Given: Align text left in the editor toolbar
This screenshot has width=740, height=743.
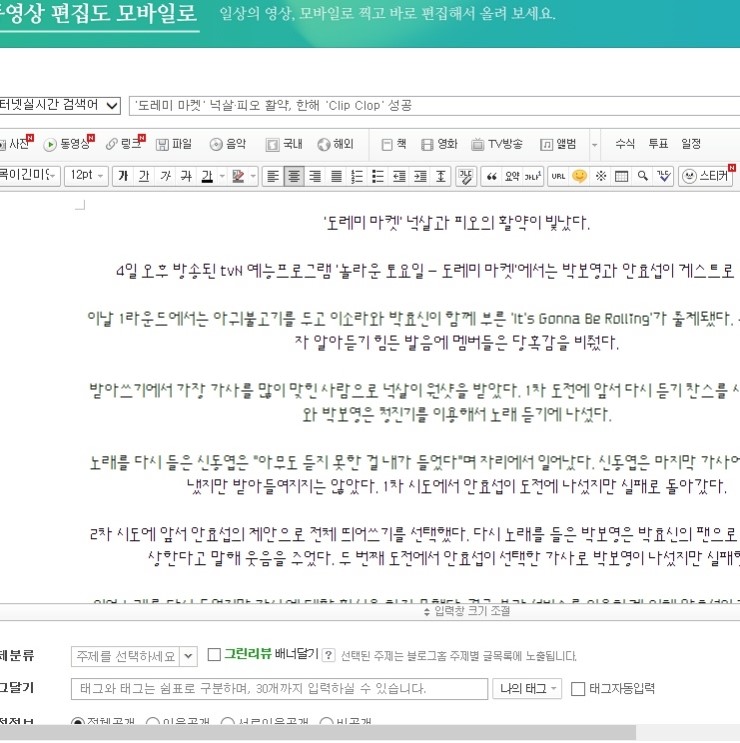Looking at the screenshot, I should pos(273,176).
